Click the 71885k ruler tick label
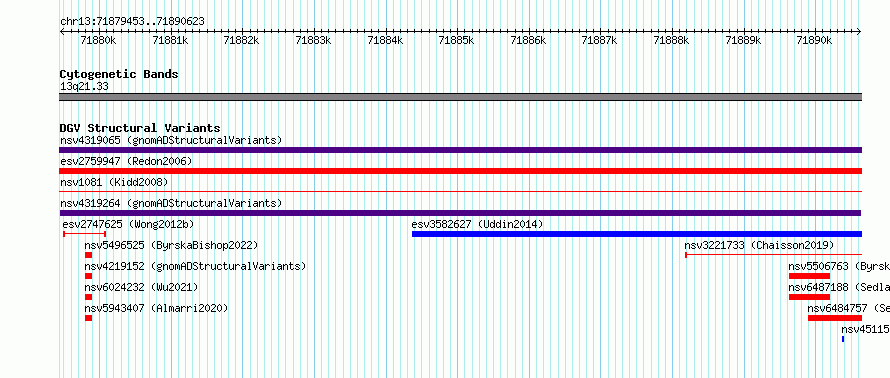This screenshot has width=890, height=378. coord(457,40)
